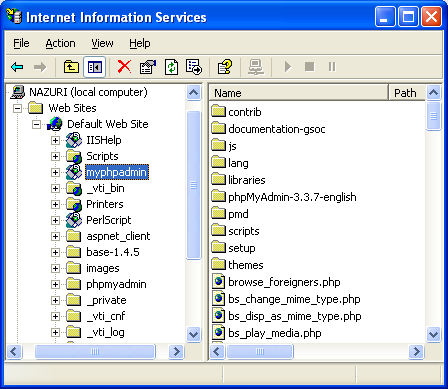Click the Pause item icon
The height and width of the screenshot is (389, 448).
click(332, 67)
